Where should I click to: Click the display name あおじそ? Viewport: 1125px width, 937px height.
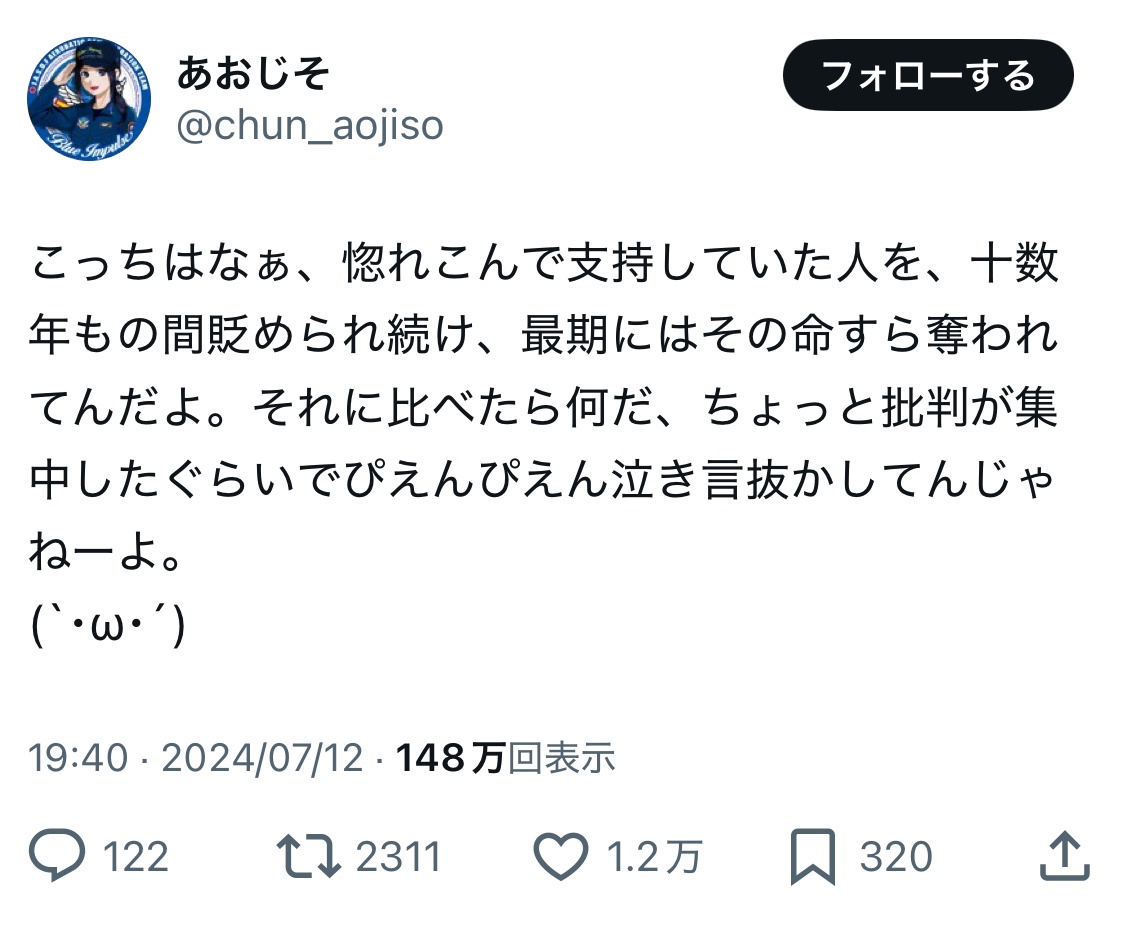(x=252, y=74)
